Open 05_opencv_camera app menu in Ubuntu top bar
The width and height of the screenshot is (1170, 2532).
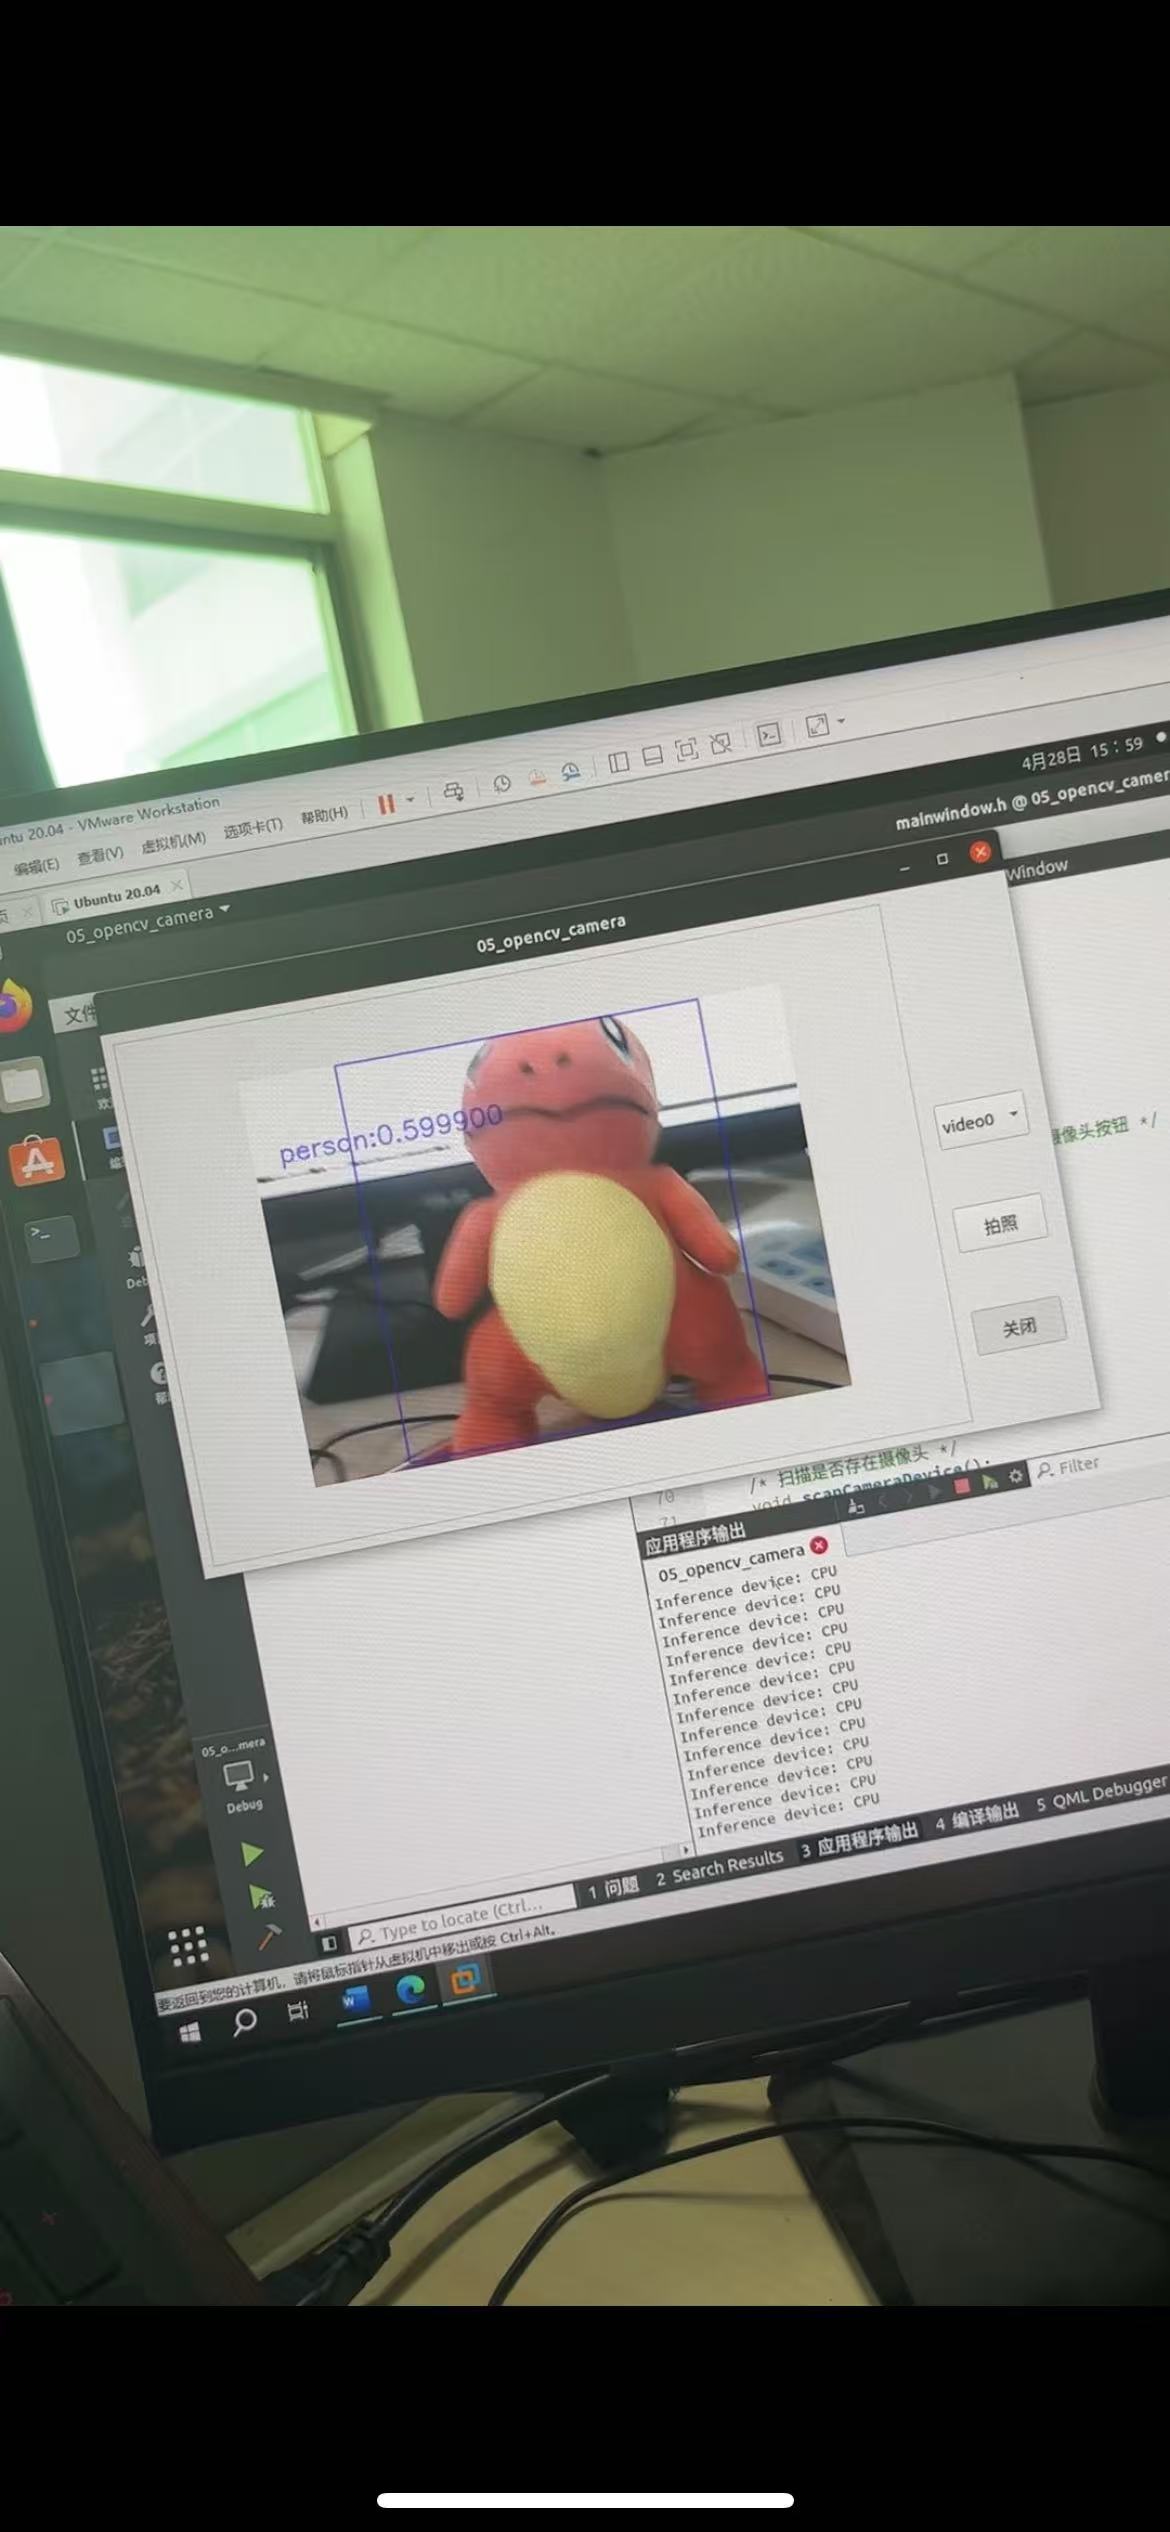pos(147,923)
